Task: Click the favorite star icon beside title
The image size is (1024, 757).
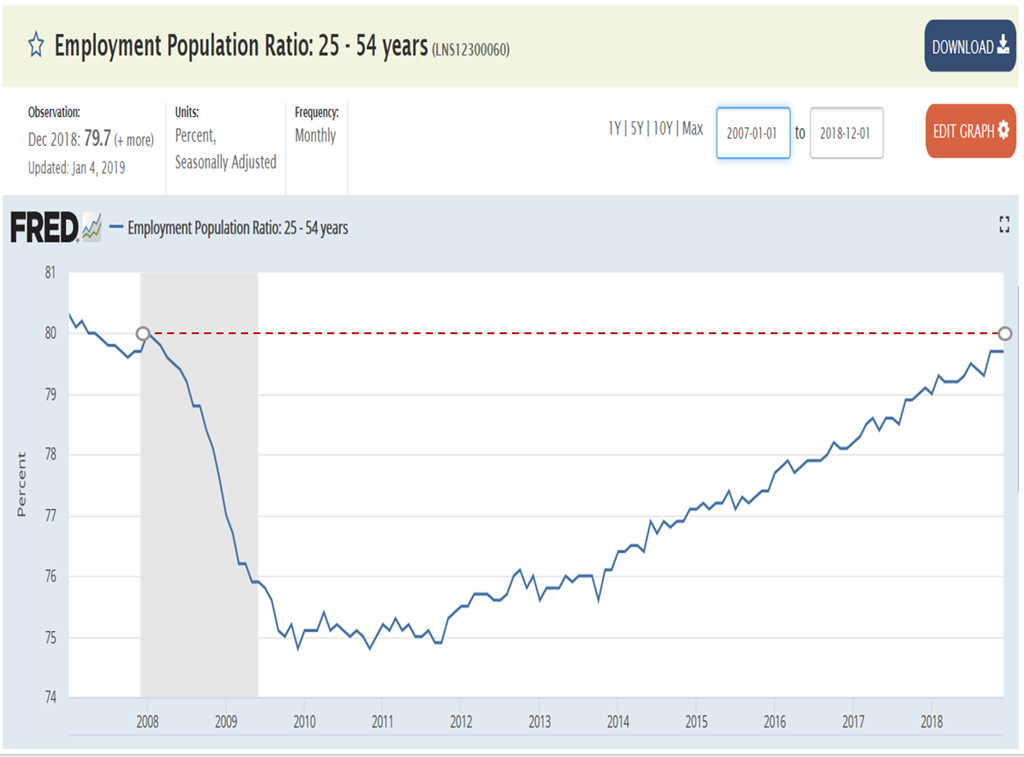Action: [36, 46]
